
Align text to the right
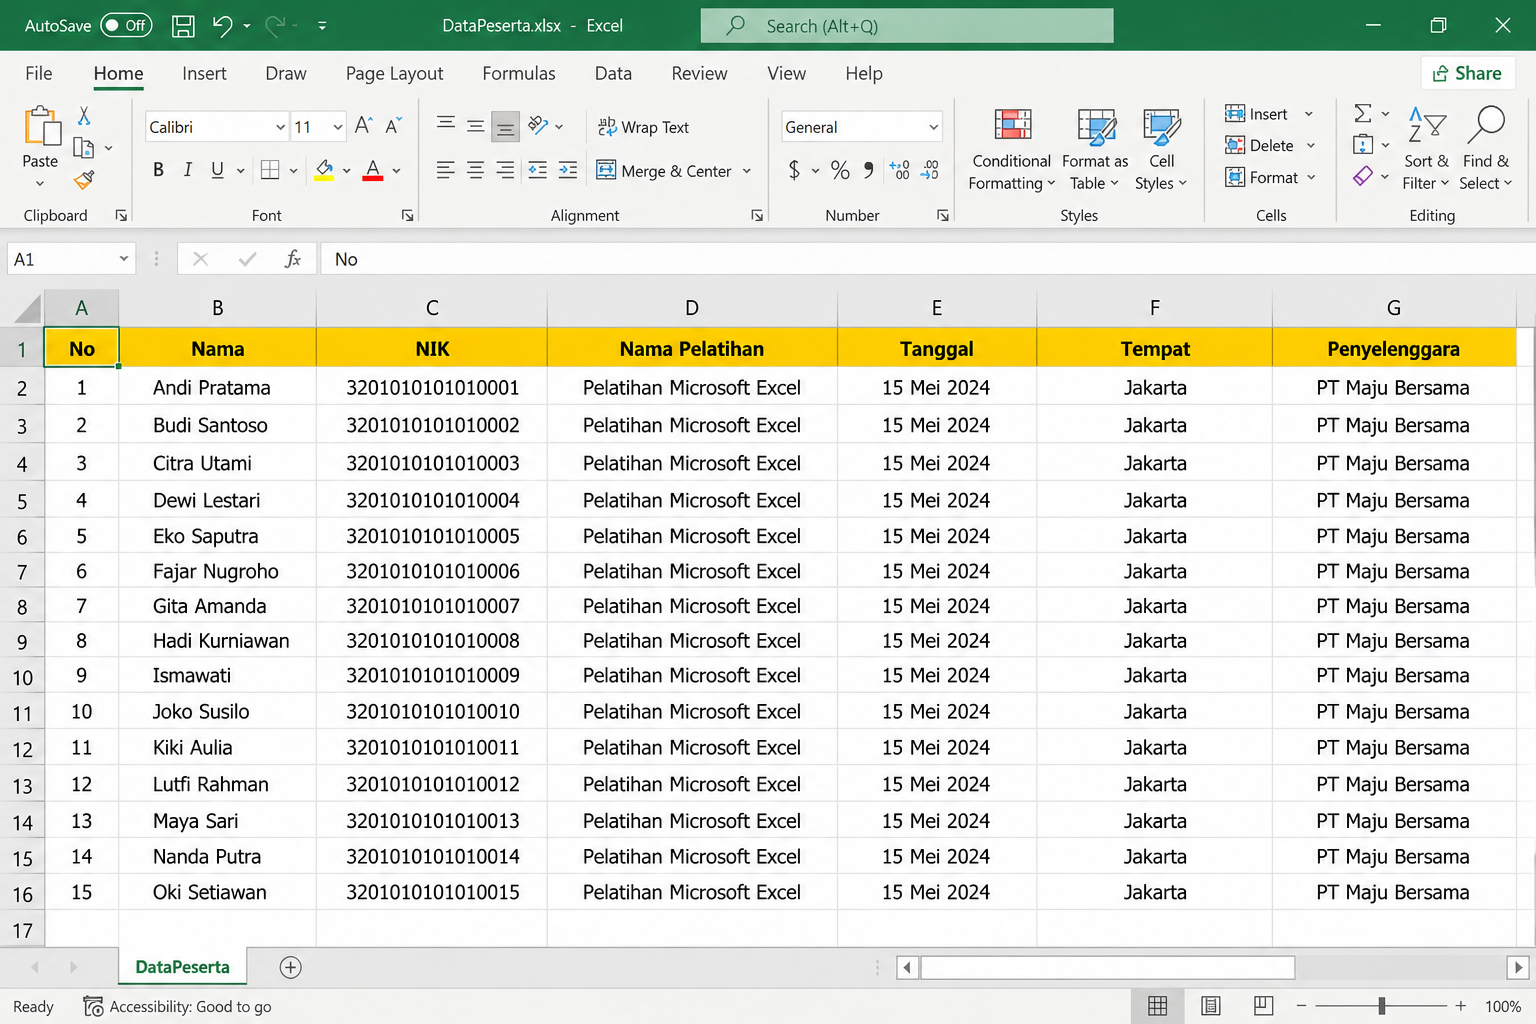click(506, 170)
